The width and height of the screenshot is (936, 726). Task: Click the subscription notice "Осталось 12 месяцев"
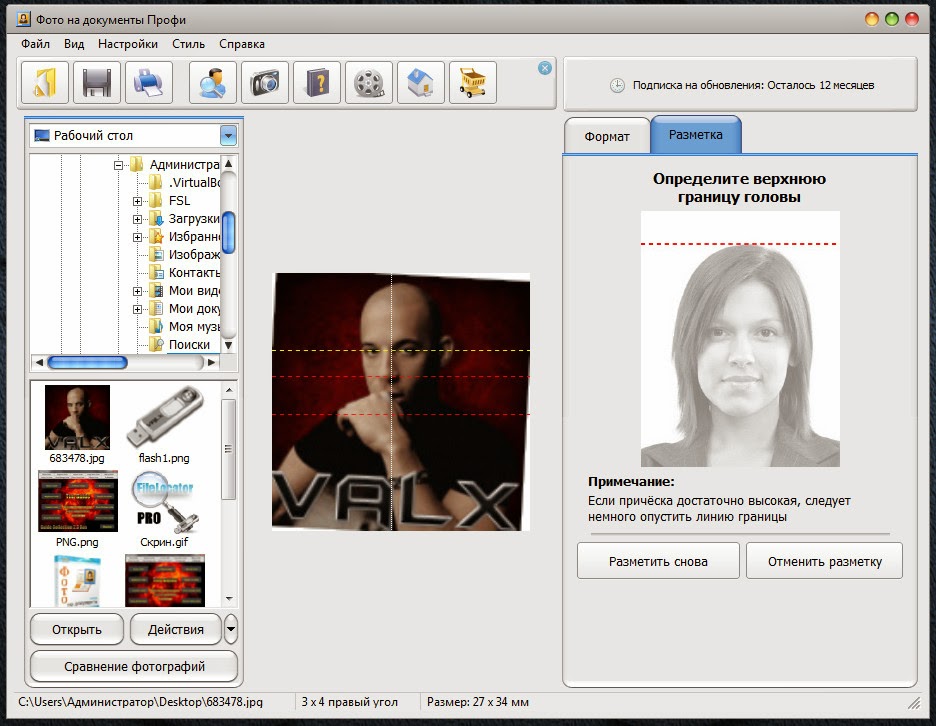point(820,85)
